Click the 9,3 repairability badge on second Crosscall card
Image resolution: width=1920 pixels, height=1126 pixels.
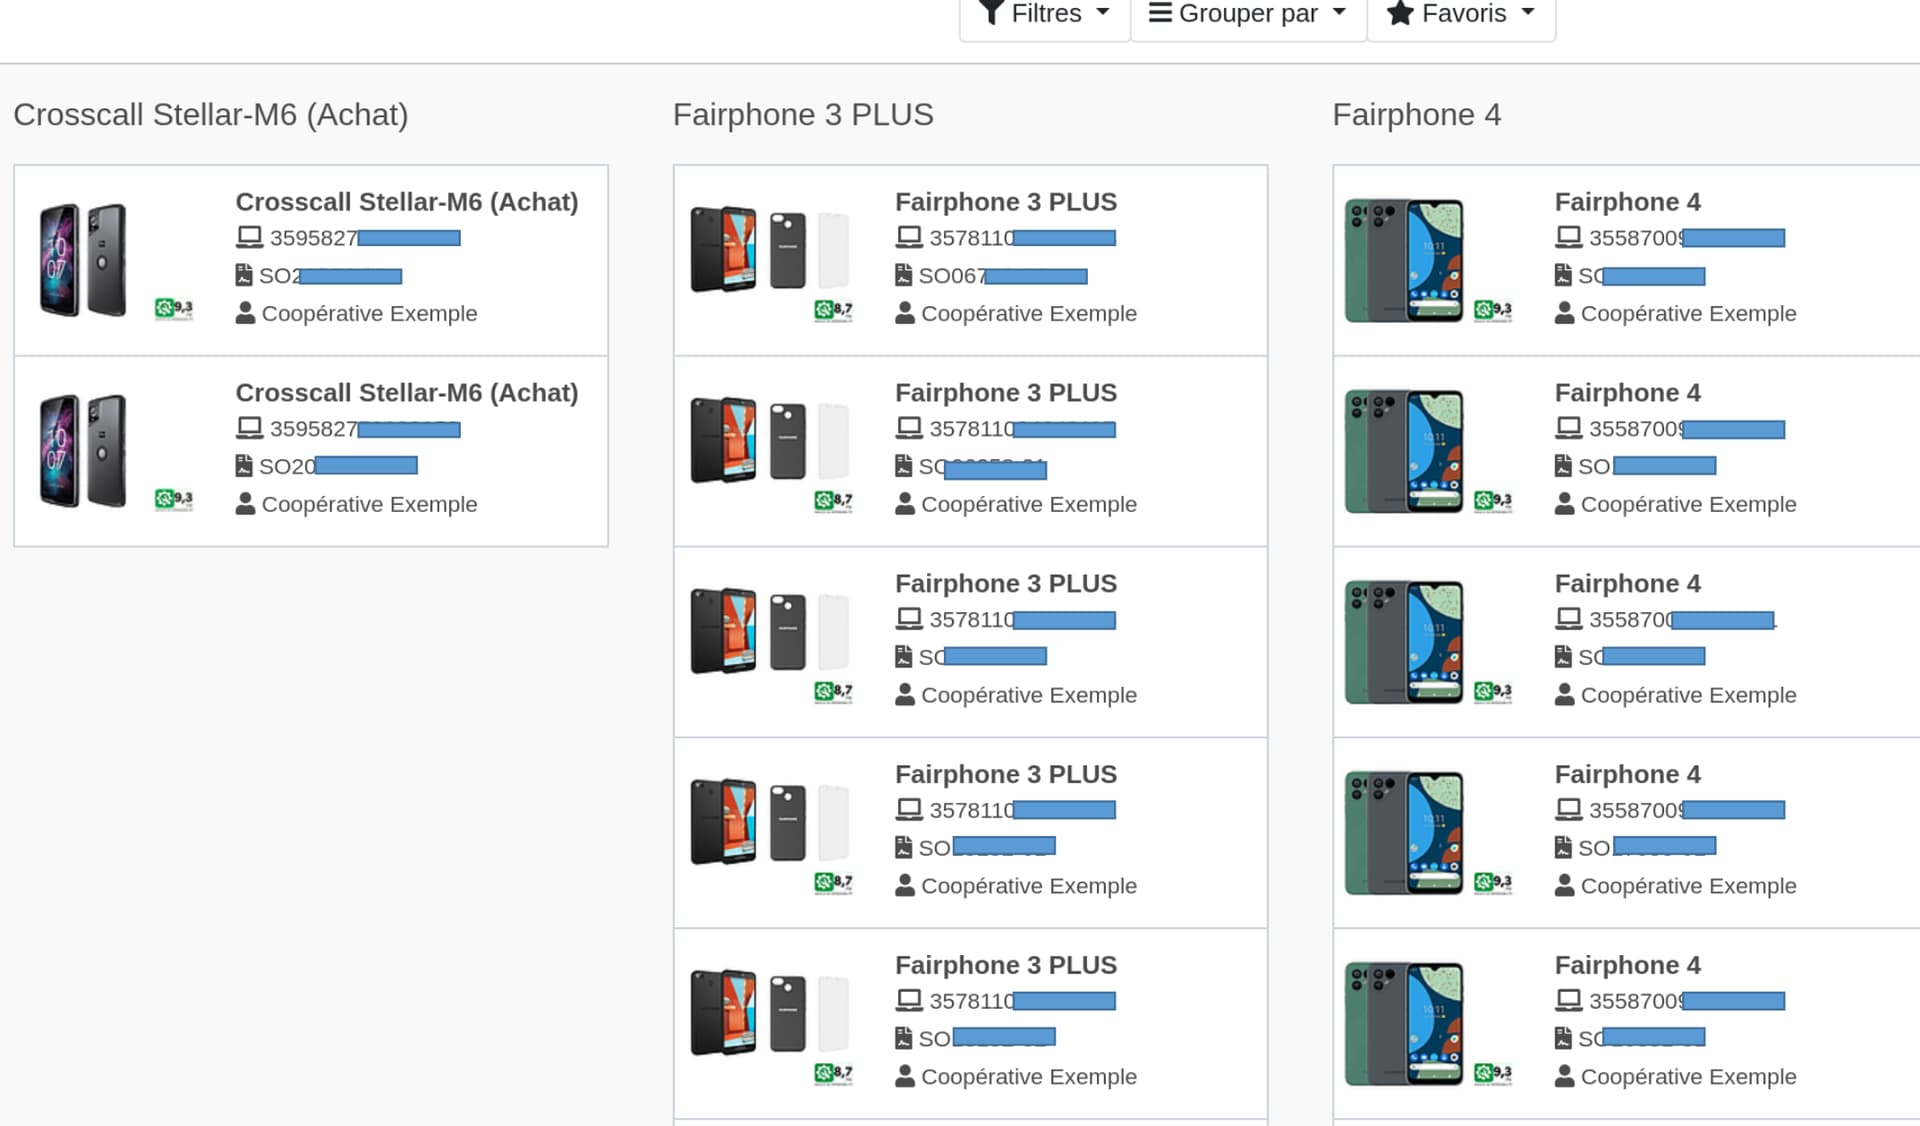[x=174, y=498]
